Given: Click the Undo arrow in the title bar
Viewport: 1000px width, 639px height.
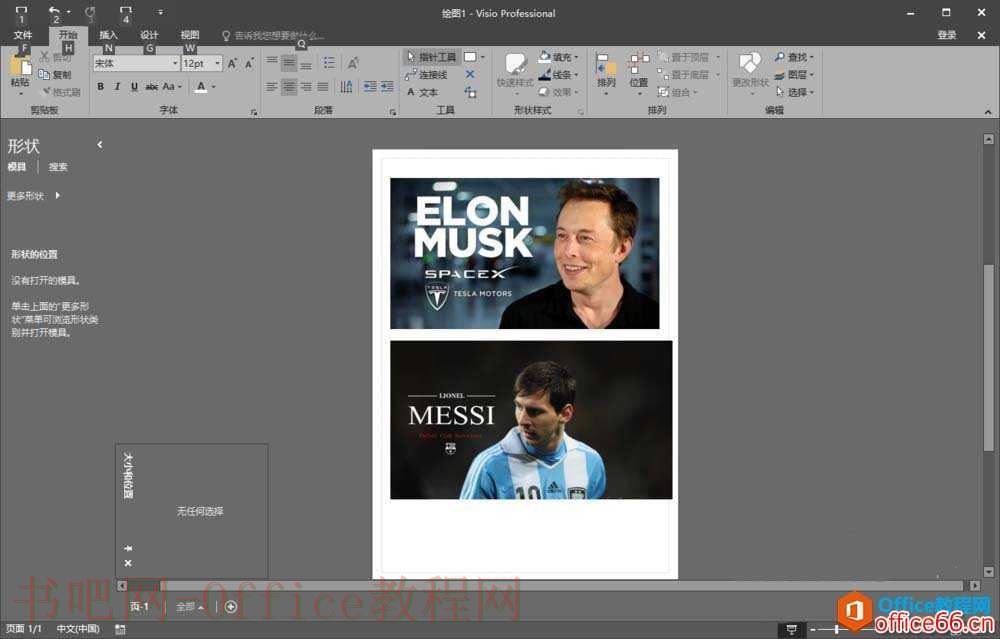Looking at the screenshot, I should pos(54,11).
